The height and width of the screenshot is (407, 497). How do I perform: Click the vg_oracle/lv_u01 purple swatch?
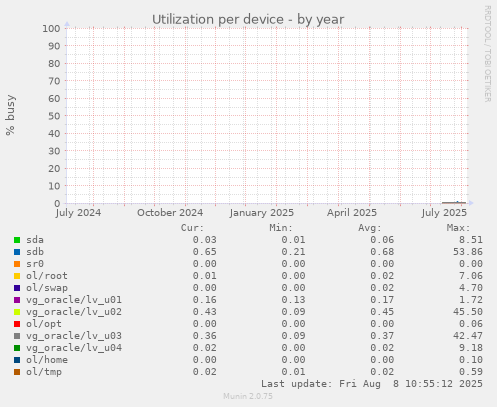(17, 300)
